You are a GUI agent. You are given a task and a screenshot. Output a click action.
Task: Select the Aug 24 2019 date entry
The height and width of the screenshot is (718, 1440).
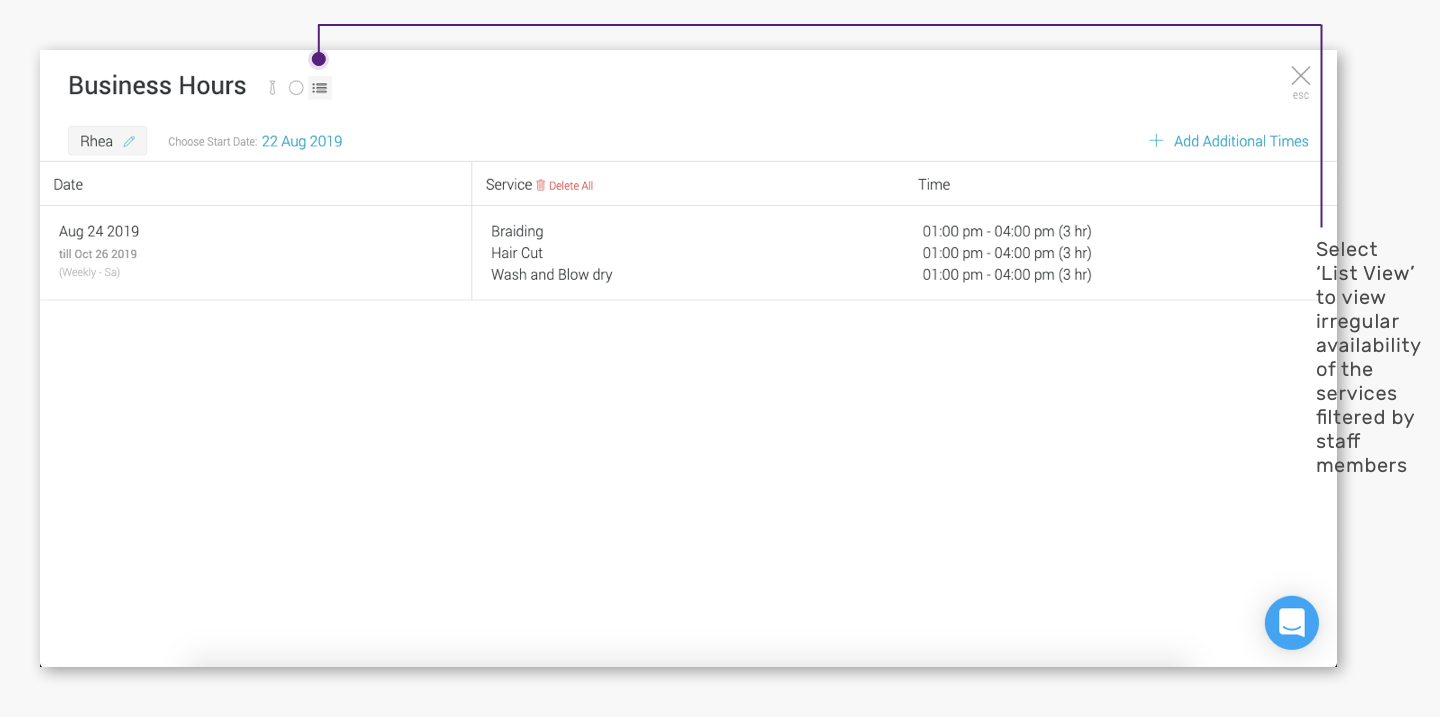(99, 232)
